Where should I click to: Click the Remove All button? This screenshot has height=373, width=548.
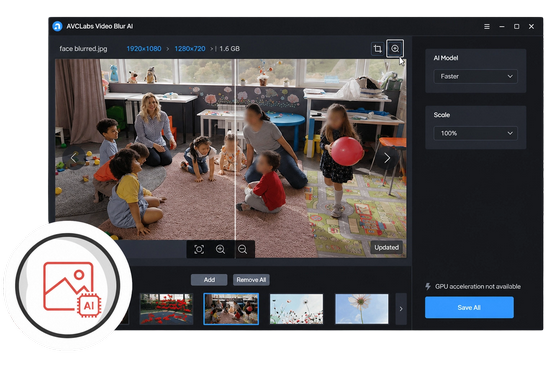(251, 280)
